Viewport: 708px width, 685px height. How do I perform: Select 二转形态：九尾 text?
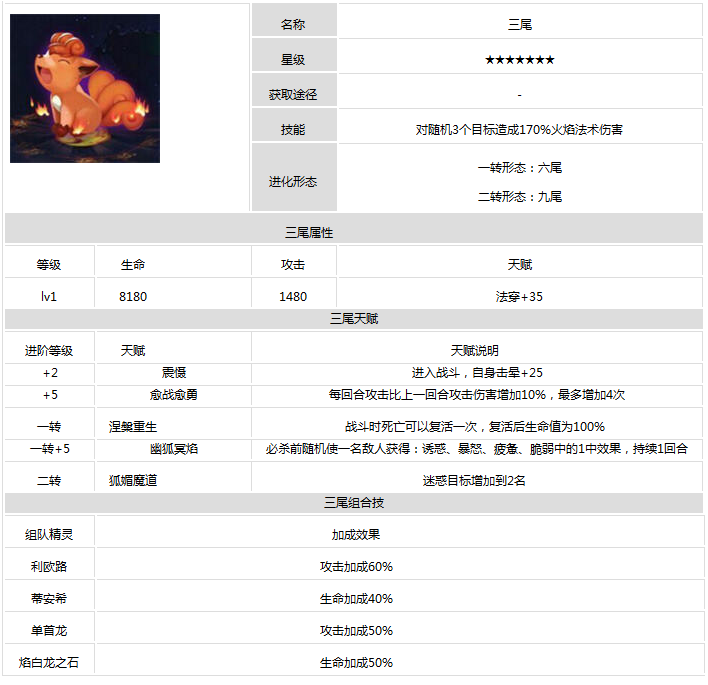pos(520,196)
